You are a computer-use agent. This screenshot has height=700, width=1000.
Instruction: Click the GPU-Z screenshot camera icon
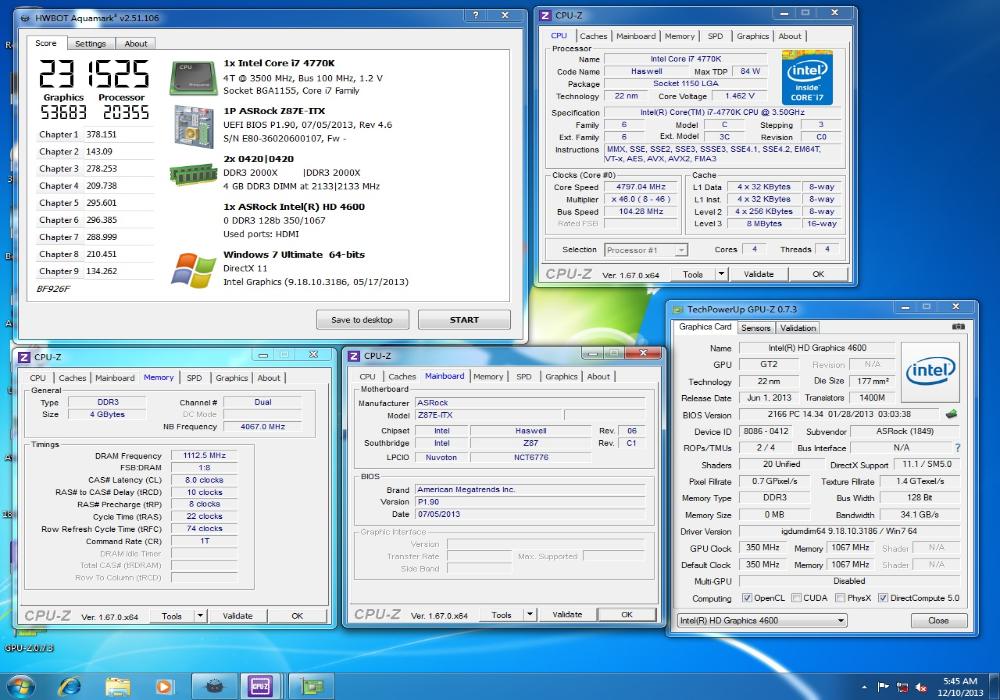(x=958, y=326)
